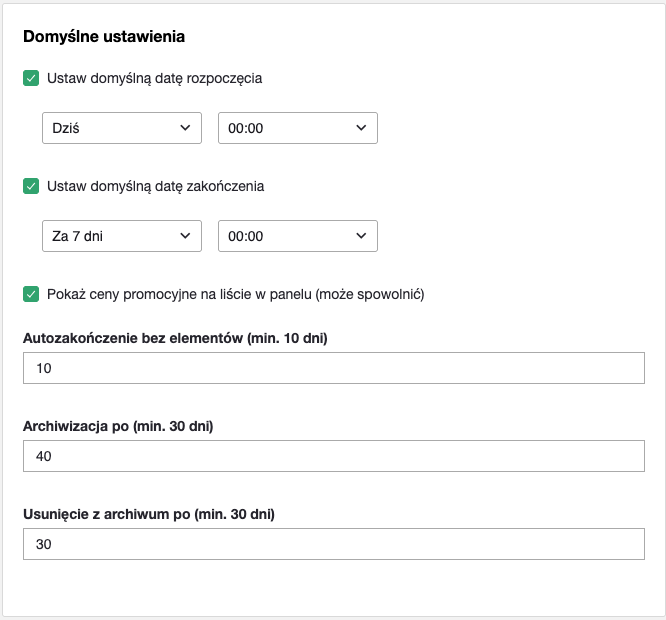The image size is (666, 620).
Task: Click the "Usunięcie z archiwum po" field label
Action: [x=148, y=514]
